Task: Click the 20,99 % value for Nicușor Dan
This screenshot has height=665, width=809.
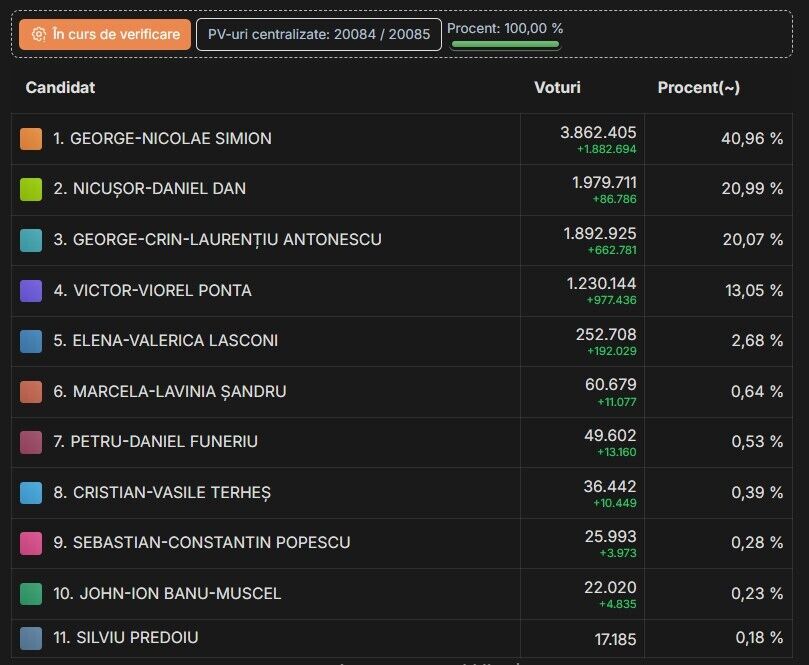Action: coord(752,189)
